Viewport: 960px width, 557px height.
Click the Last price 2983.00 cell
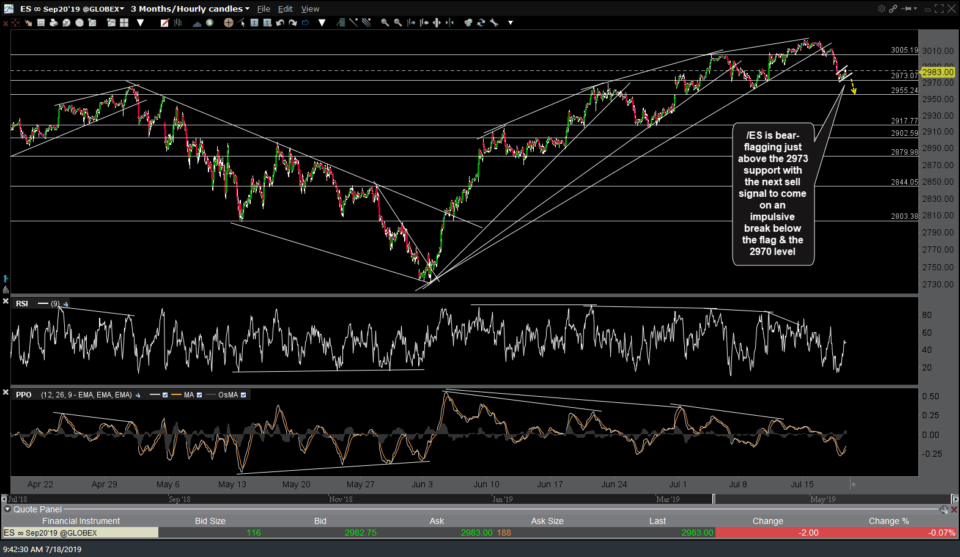coord(697,533)
